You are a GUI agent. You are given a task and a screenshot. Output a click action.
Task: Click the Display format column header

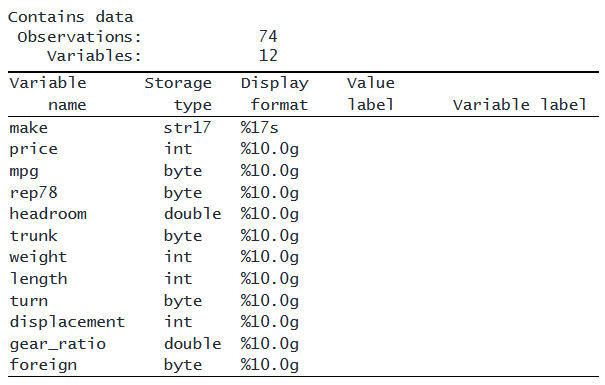(275, 94)
